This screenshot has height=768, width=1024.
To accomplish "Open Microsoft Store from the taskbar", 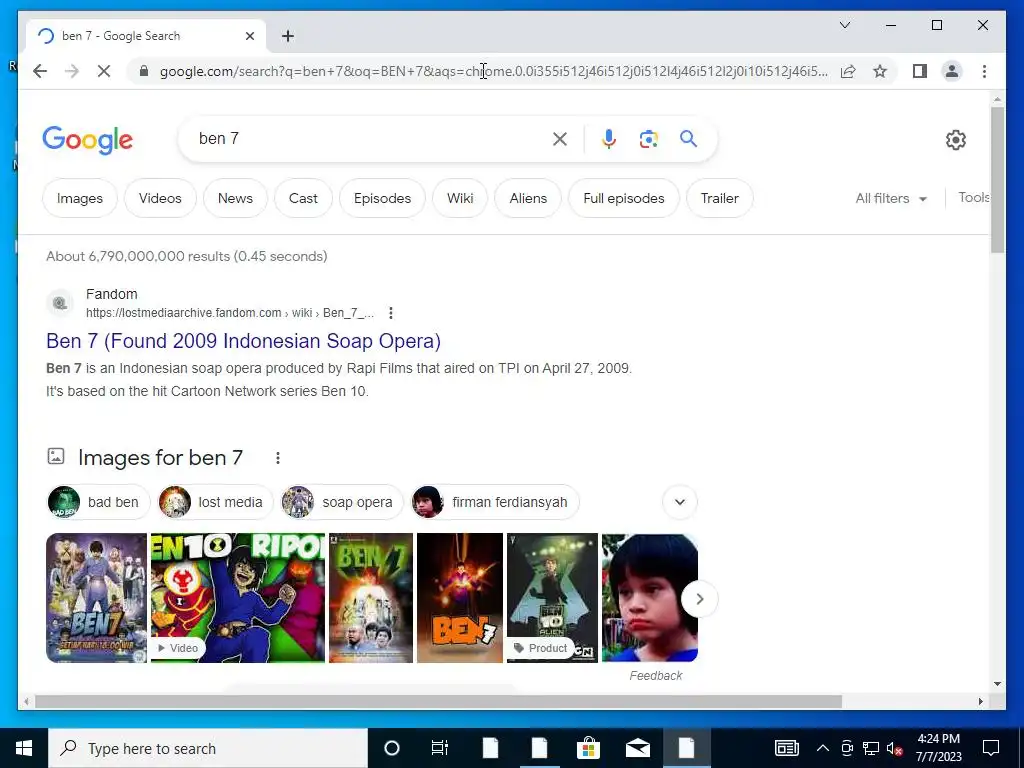I will pyautogui.click(x=588, y=748).
